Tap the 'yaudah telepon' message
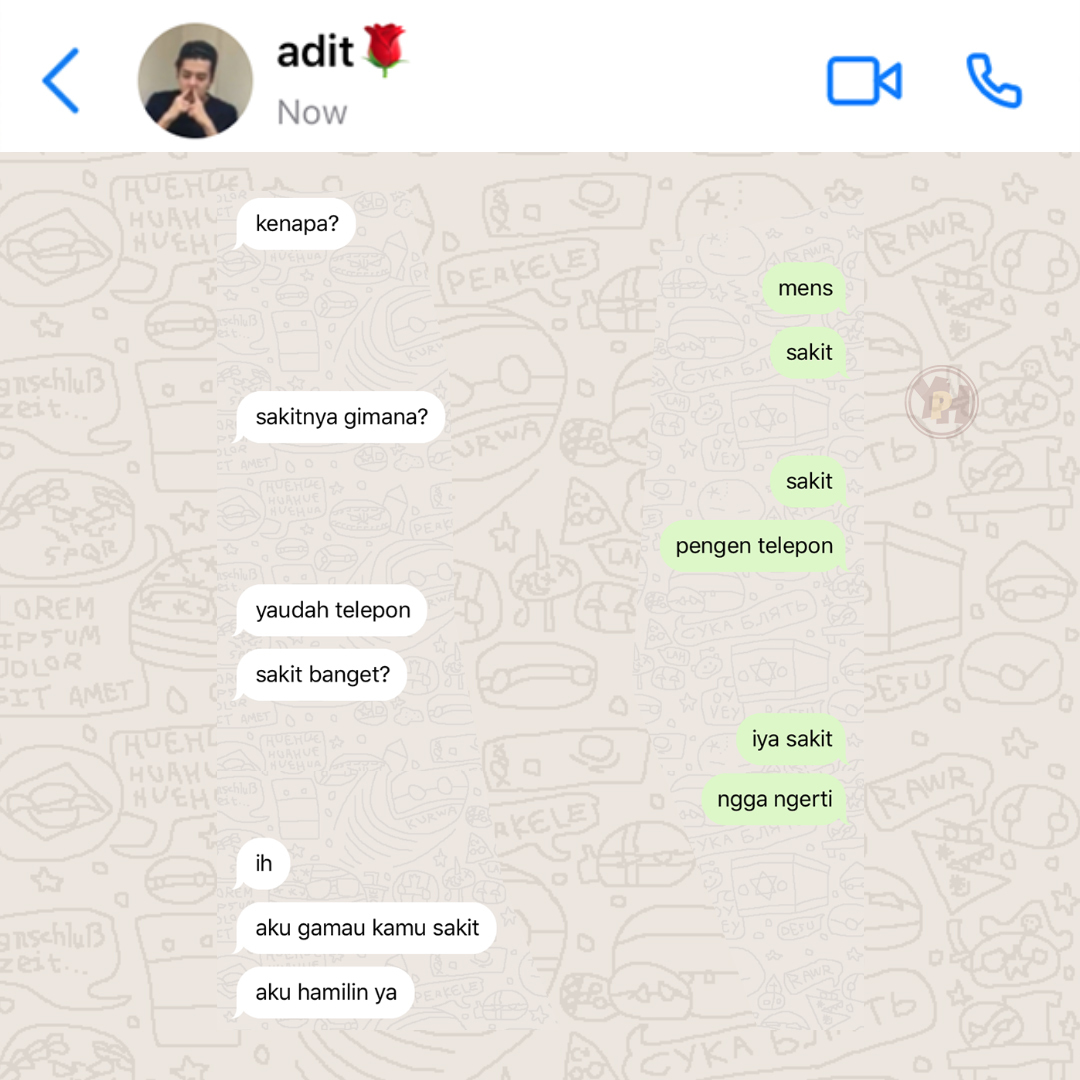Image resolution: width=1080 pixels, height=1080 pixels. pyautogui.click(x=332, y=610)
